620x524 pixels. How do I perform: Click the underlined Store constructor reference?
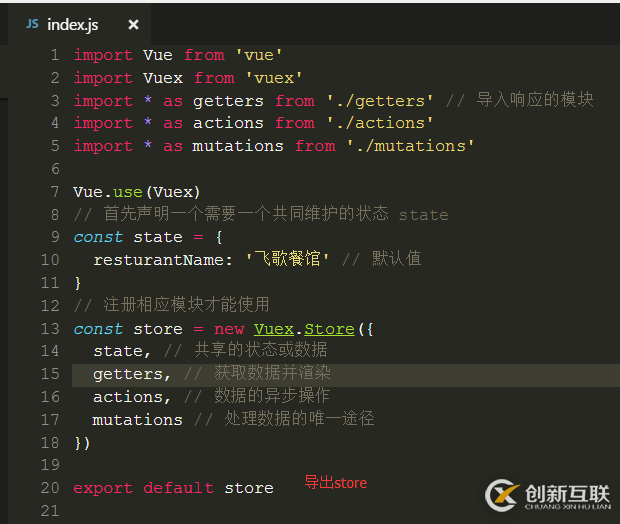tap(329, 329)
